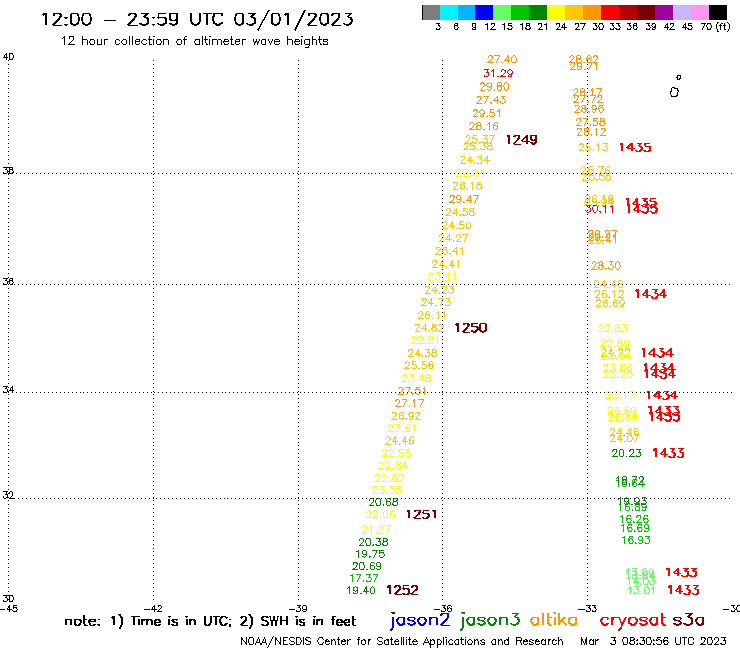Click the date range title 12:00 – 23:59 UTC
The height and width of the screenshot is (650, 740).
(x=197, y=19)
